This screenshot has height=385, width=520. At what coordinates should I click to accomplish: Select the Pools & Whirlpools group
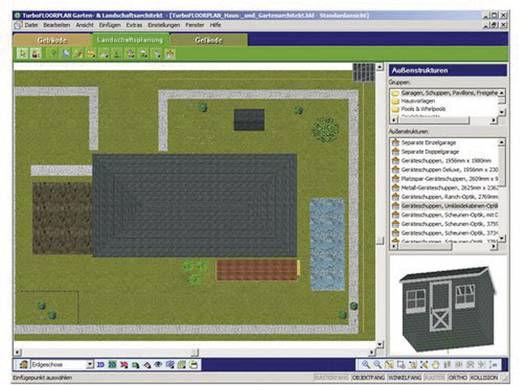pos(423,109)
